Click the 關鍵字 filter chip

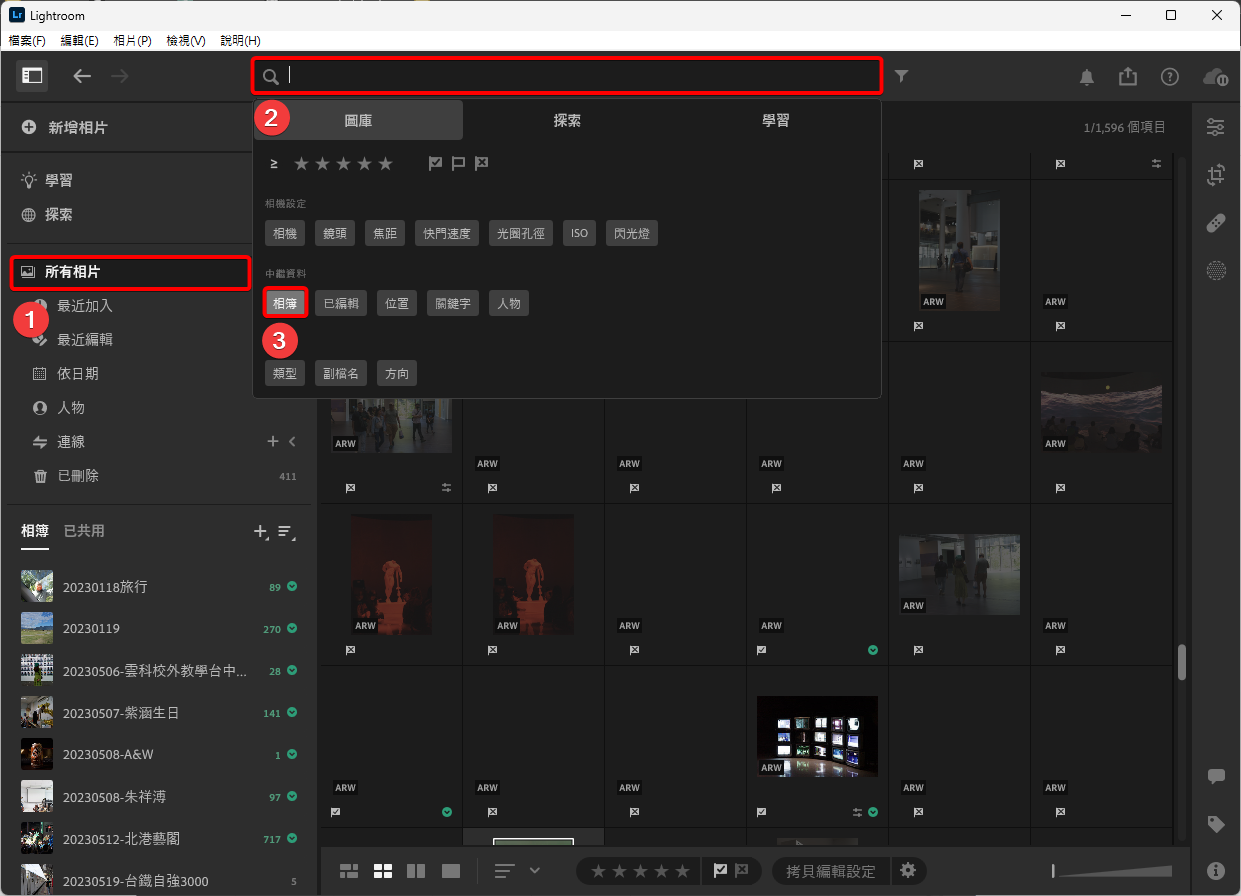coord(453,303)
